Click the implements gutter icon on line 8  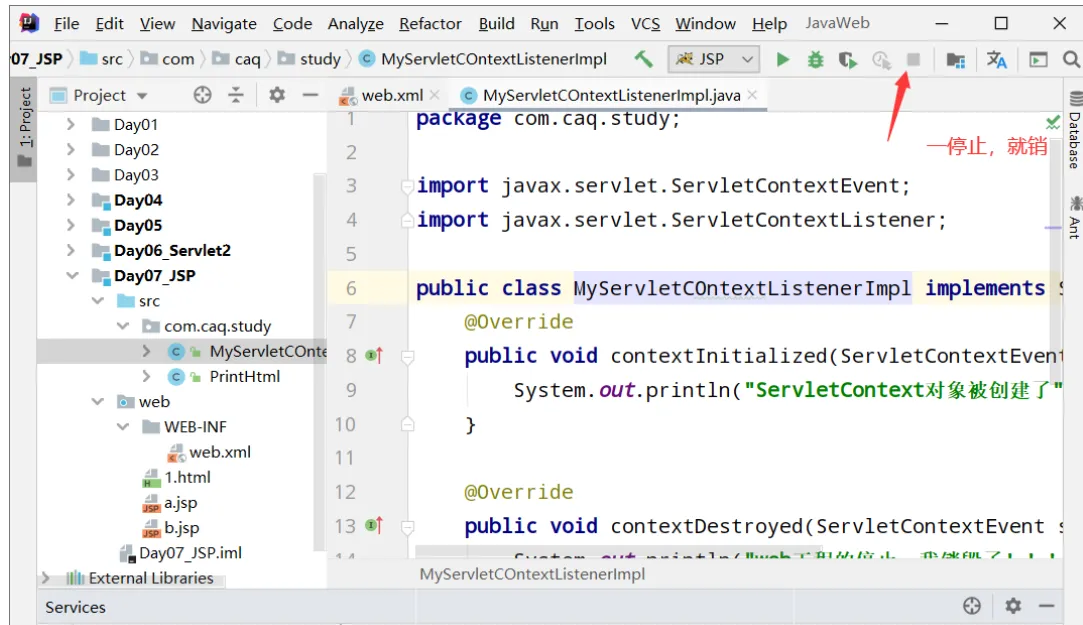(374, 356)
